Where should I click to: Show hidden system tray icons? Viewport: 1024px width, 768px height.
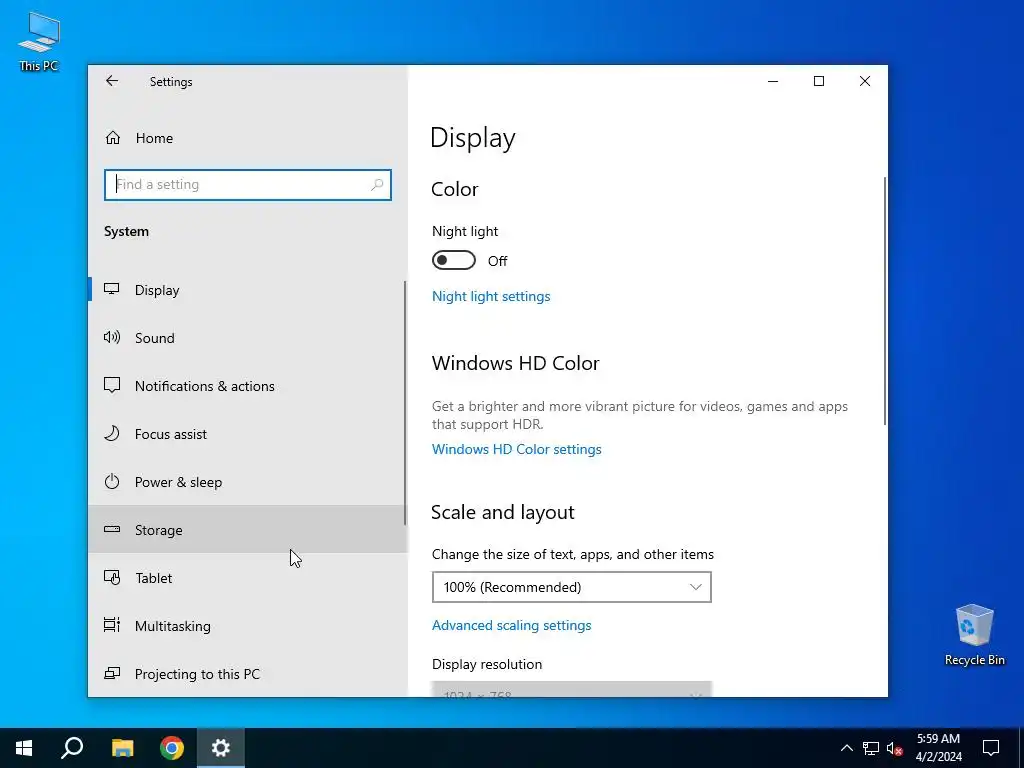[x=846, y=748]
